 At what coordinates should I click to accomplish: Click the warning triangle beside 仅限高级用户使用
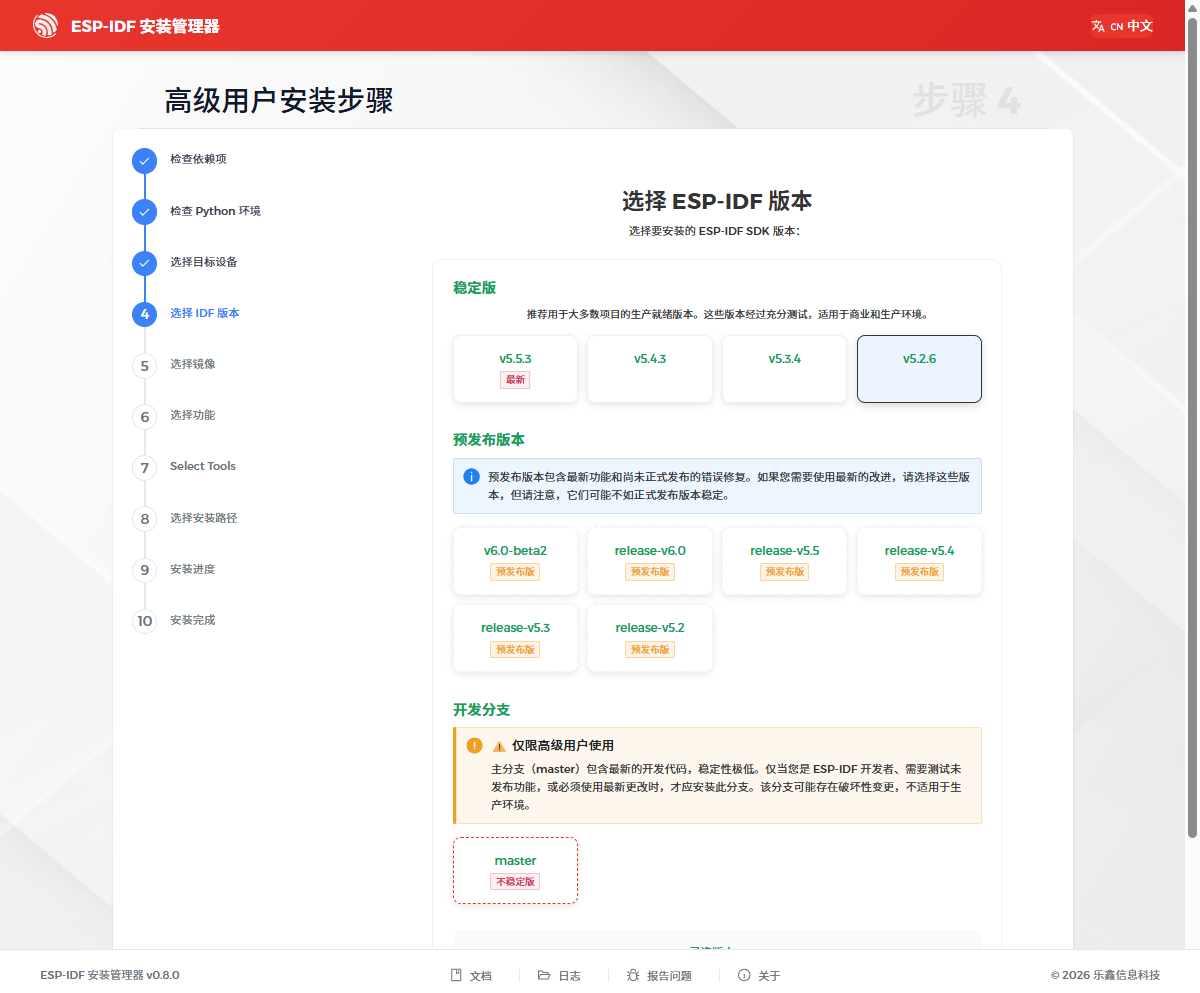click(x=499, y=746)
